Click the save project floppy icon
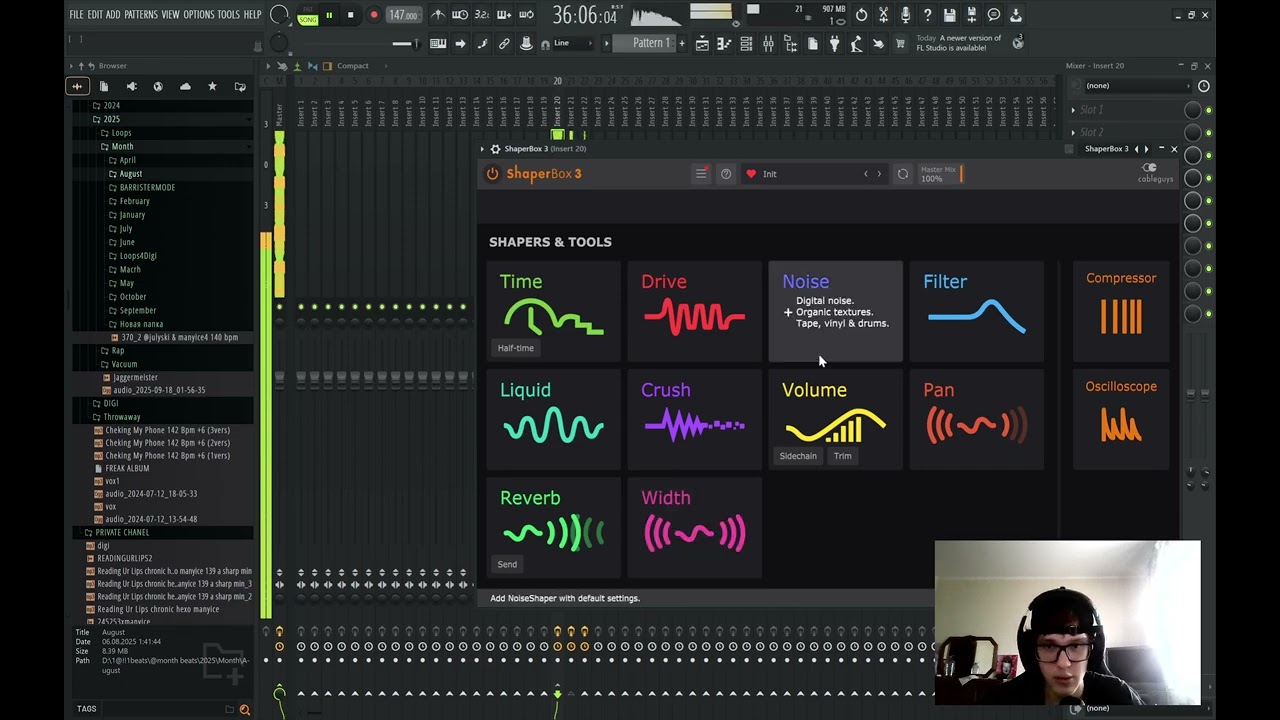The width and height of the screenshot is (1280, 720). [x=949, y=15]
